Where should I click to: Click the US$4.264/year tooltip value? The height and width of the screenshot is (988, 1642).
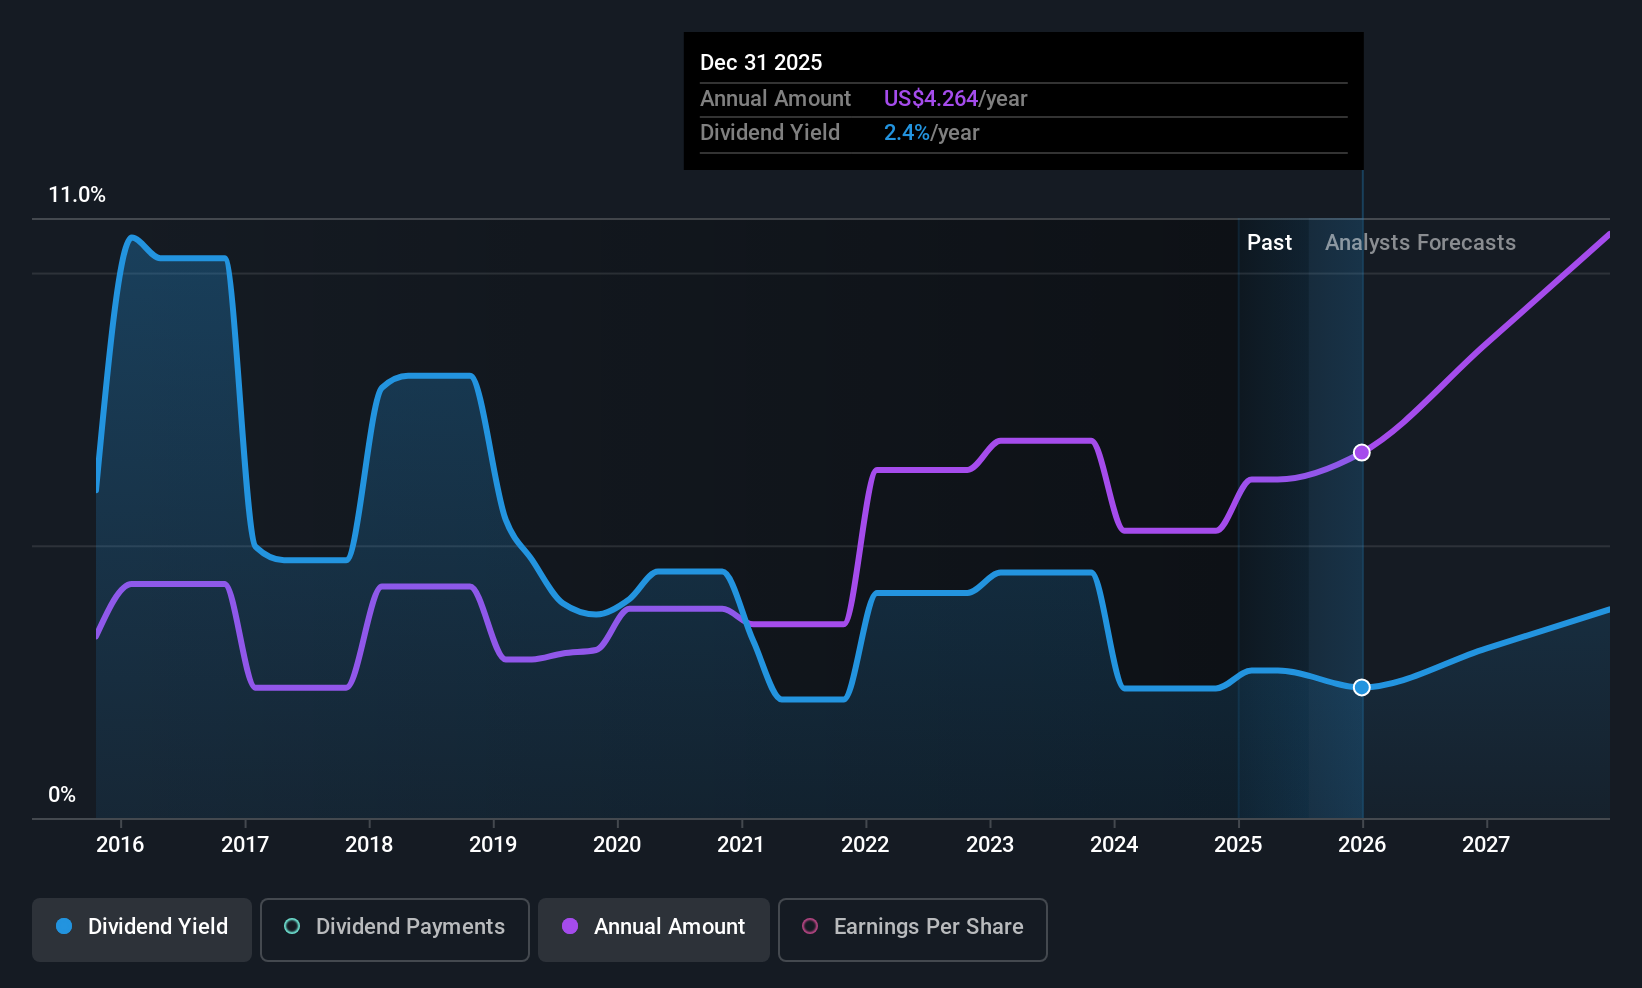click(955, 98)
